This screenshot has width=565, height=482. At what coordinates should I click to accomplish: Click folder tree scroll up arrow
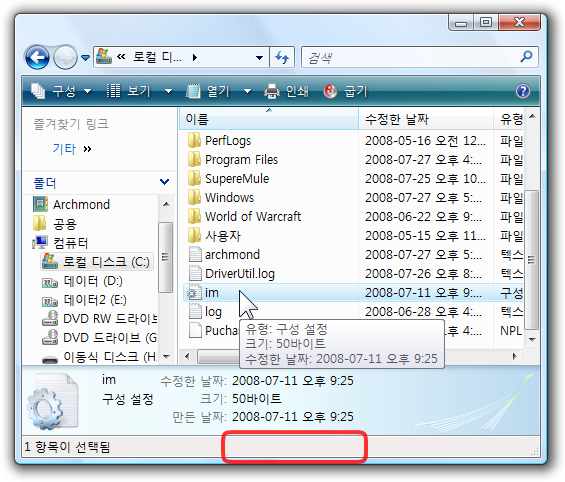pos(166,204)
